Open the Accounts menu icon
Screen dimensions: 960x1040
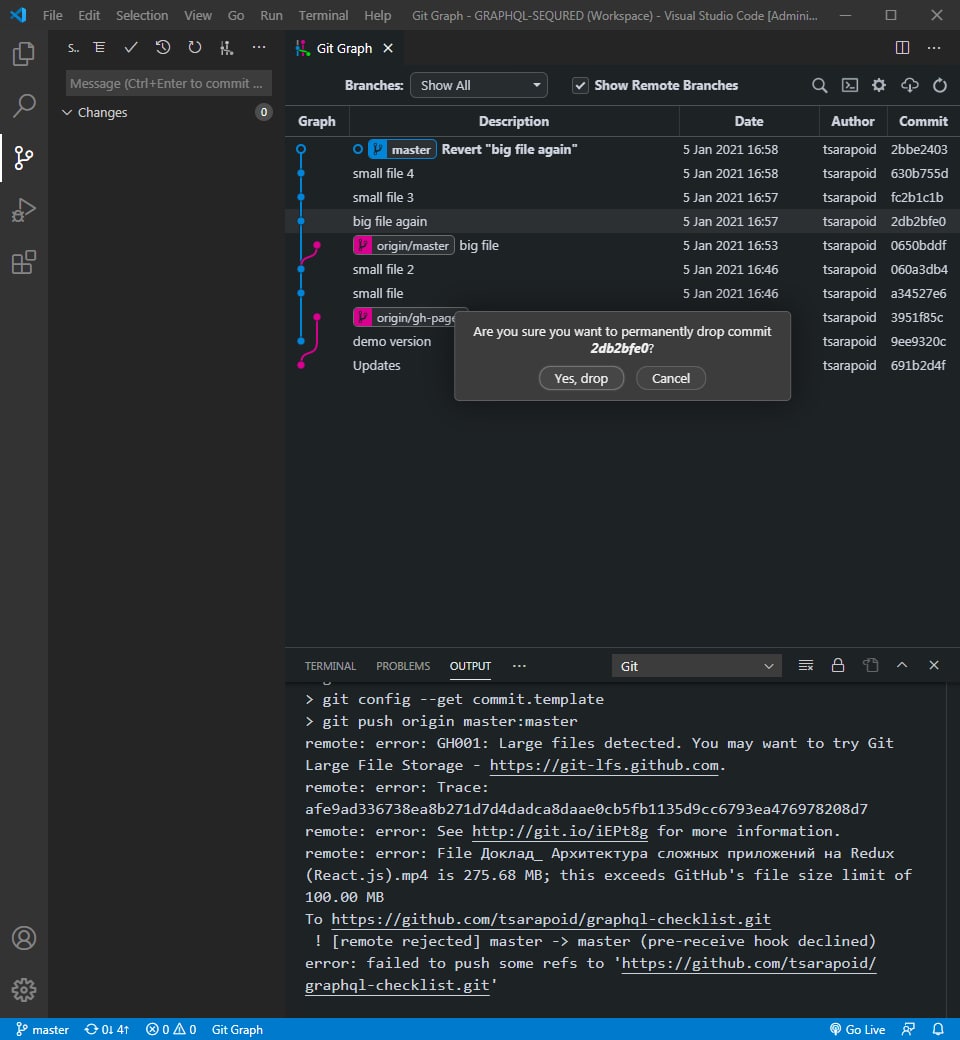point(24,939)
